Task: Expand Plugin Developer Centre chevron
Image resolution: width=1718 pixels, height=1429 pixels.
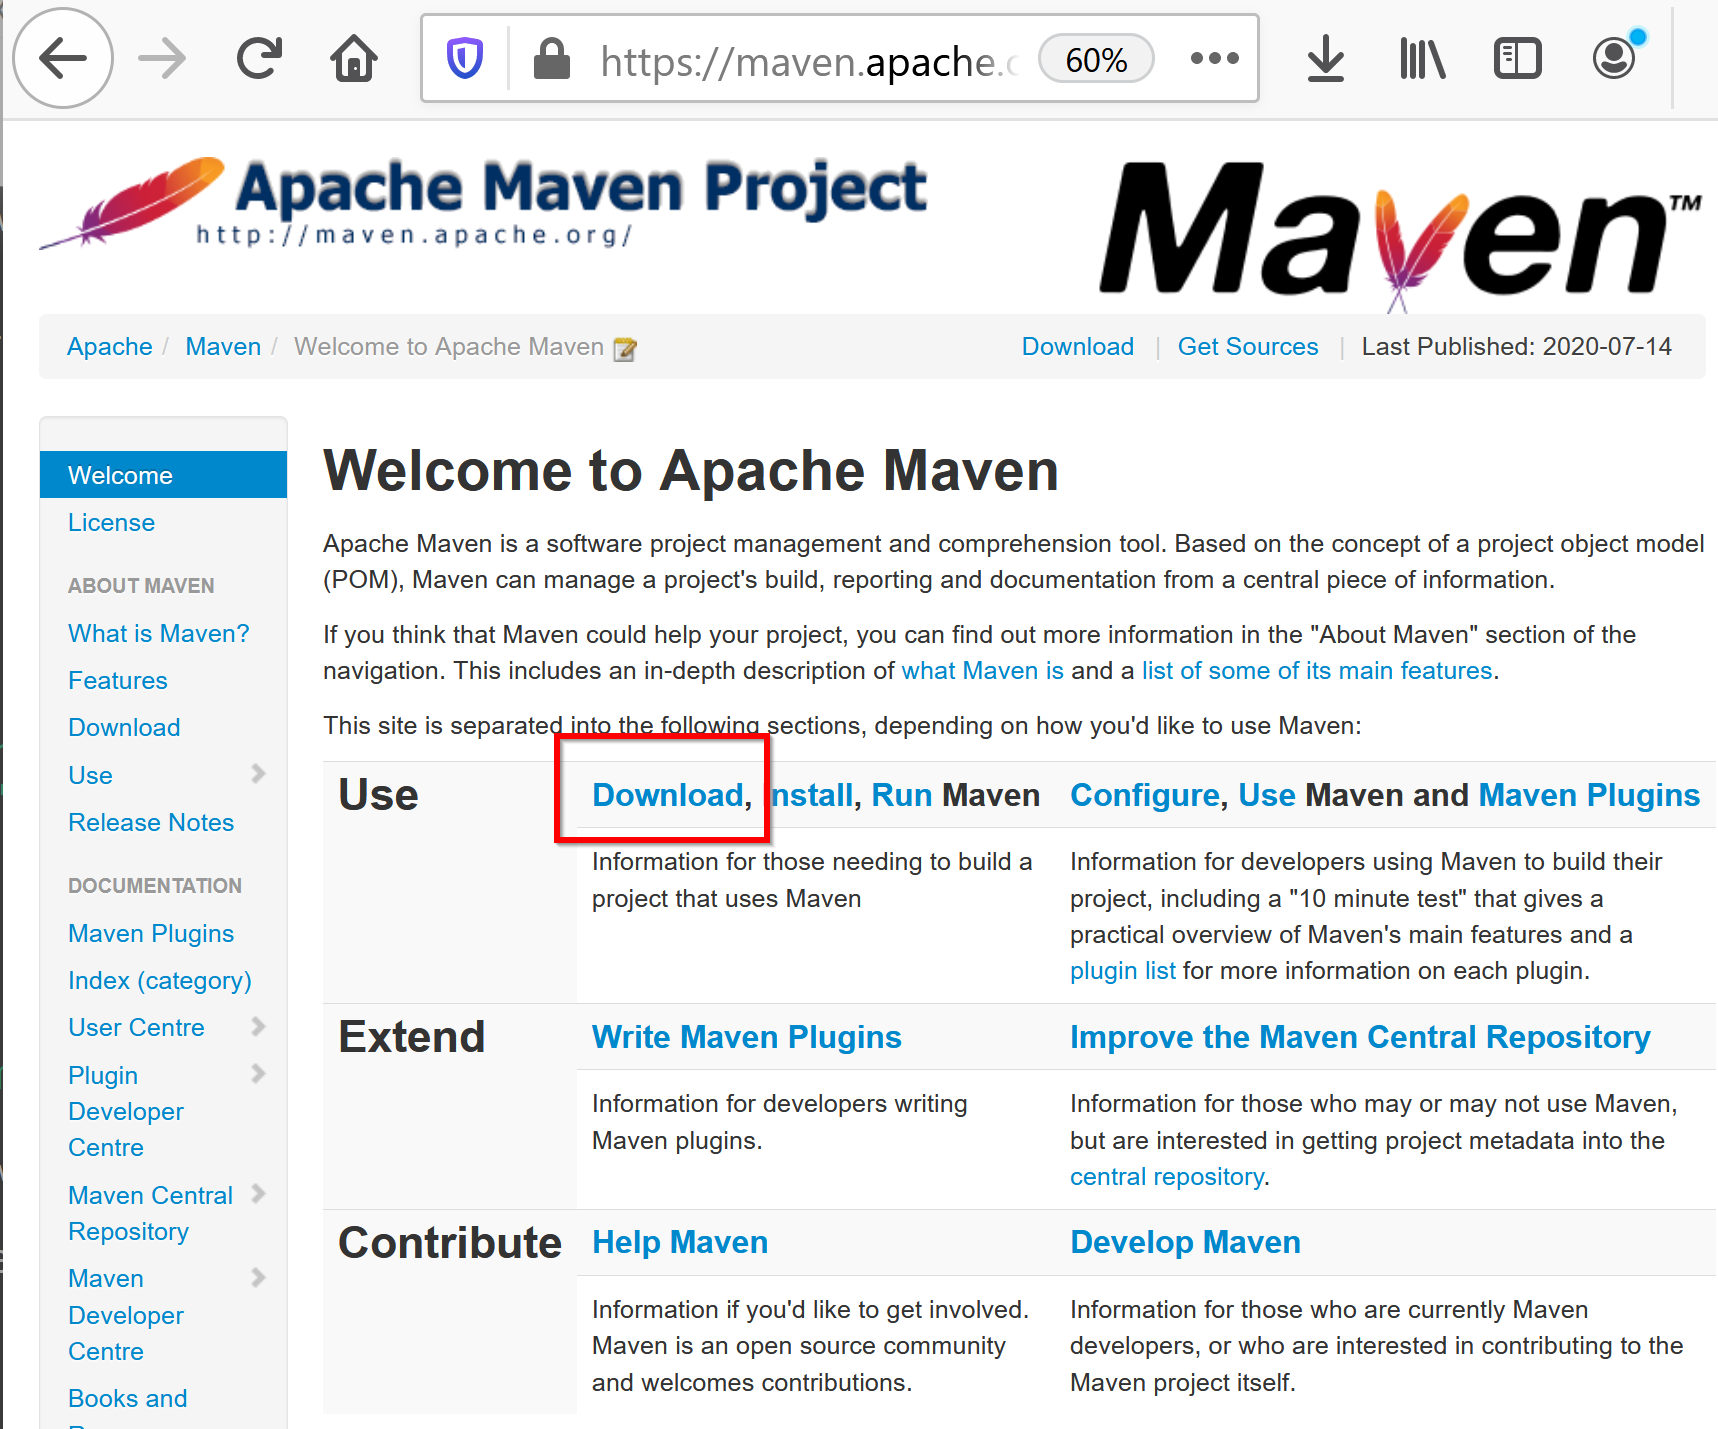Action: click(258, 1073)
